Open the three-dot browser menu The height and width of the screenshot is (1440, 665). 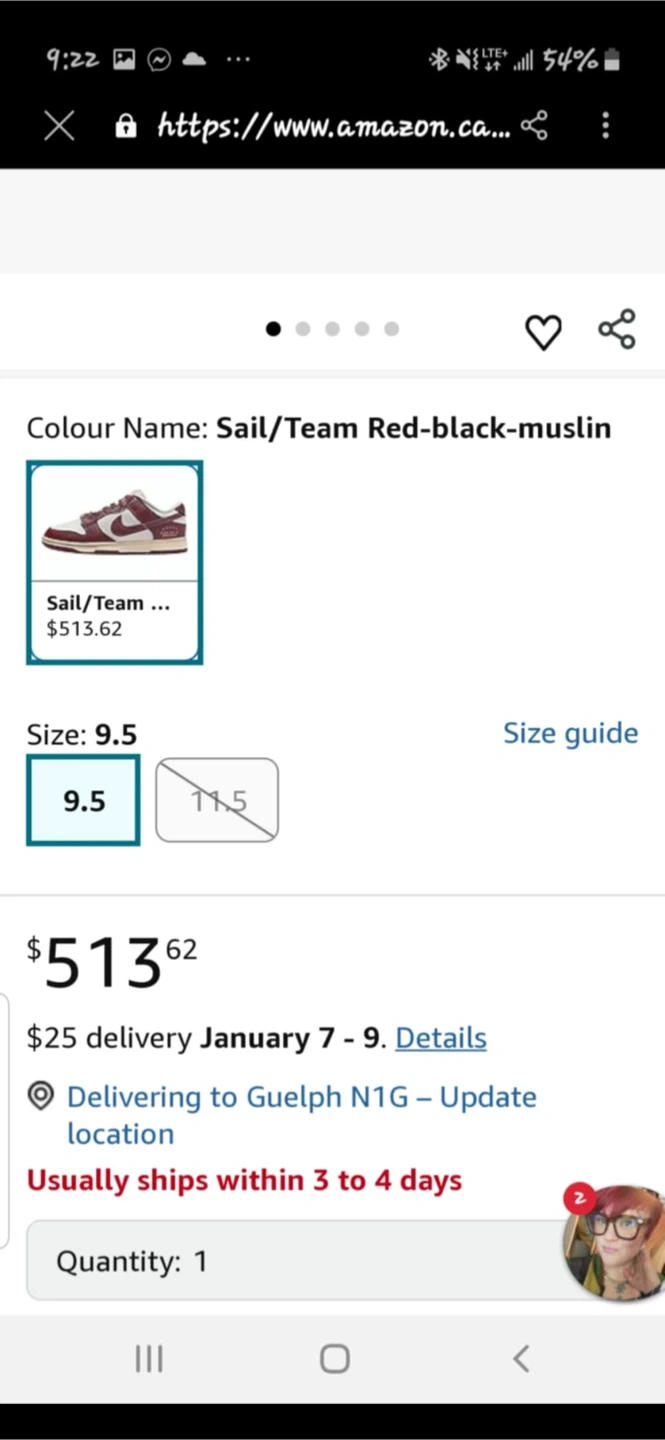point(605,126)
